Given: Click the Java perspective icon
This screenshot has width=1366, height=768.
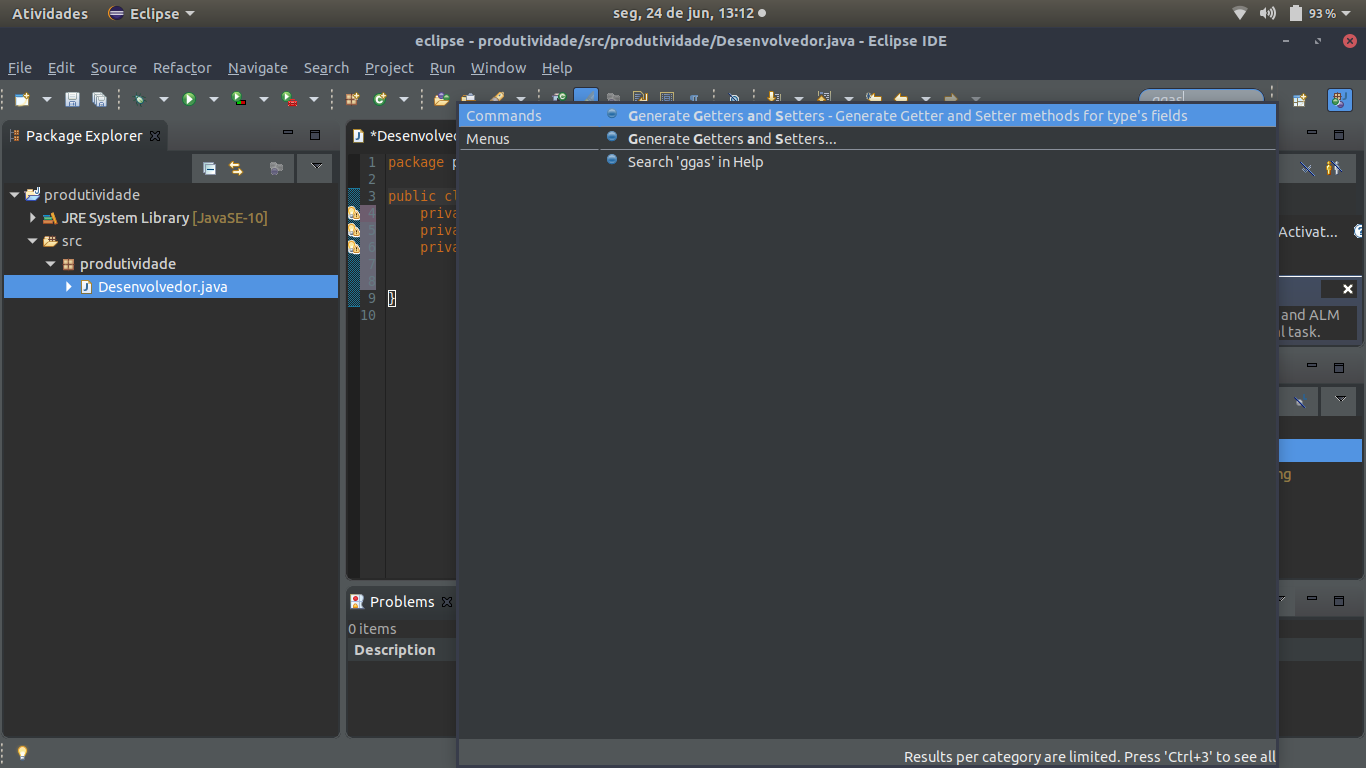Looking at the screenshot, I should (x=1339, y=100).
